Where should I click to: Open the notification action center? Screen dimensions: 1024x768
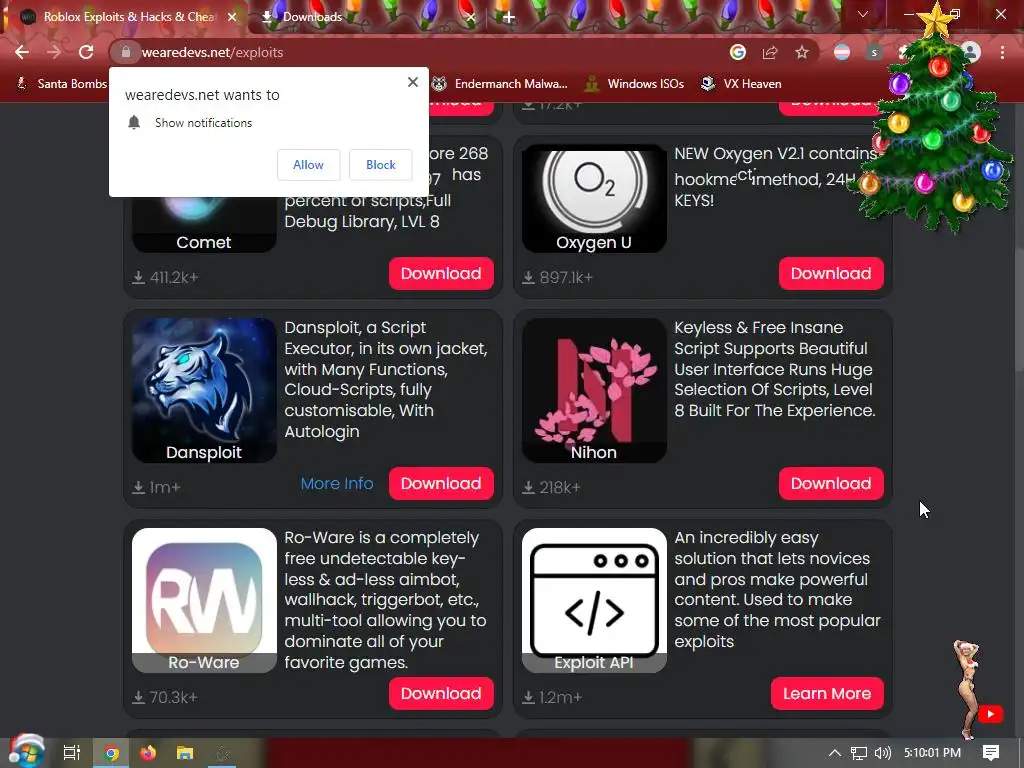991,753
